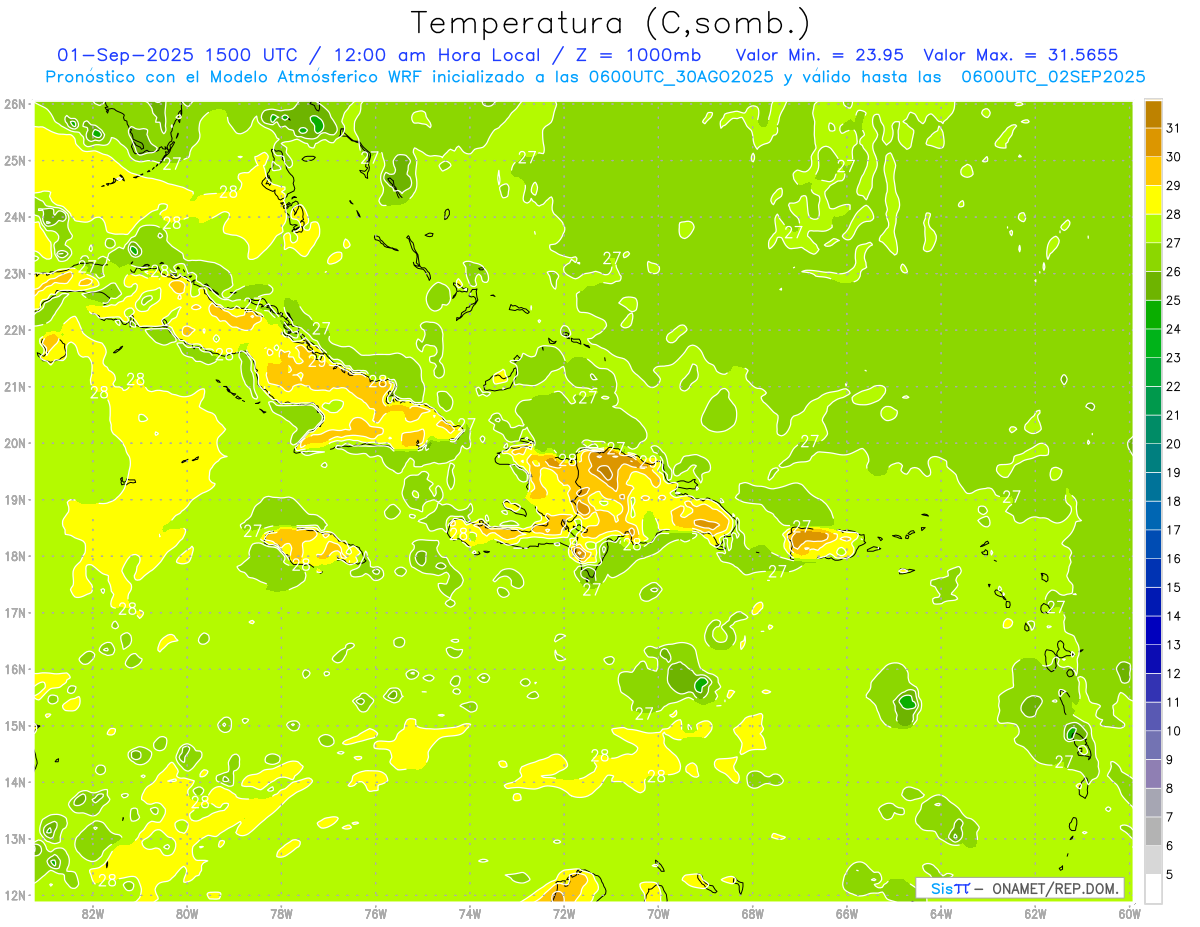Select the "Valor Min. = 23.95" value
Image resolution: width=1200 pixels, height=927 pixels.
tap(820, 55)
